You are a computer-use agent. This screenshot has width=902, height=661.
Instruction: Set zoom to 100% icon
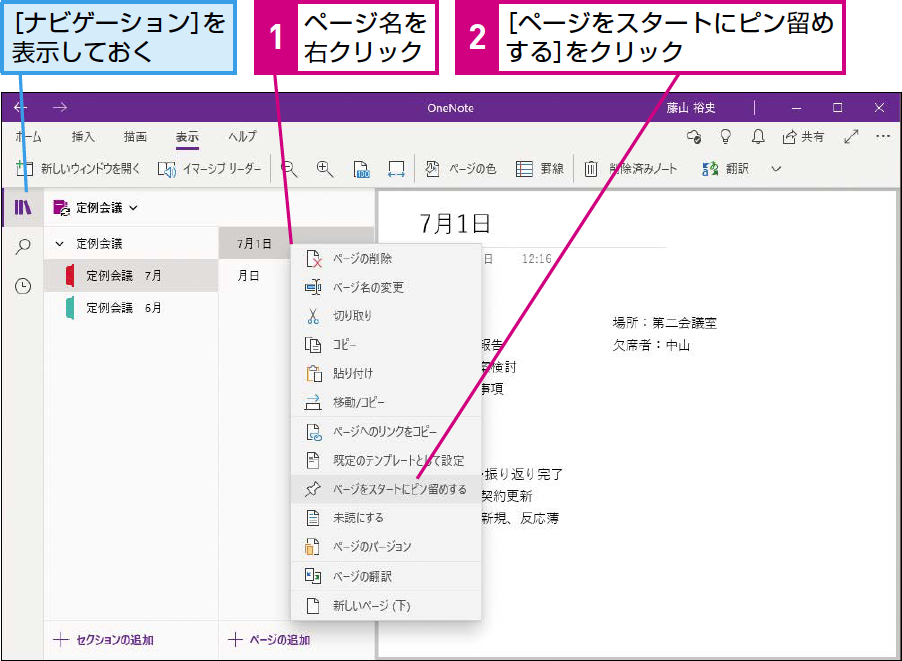click(361, 169)
